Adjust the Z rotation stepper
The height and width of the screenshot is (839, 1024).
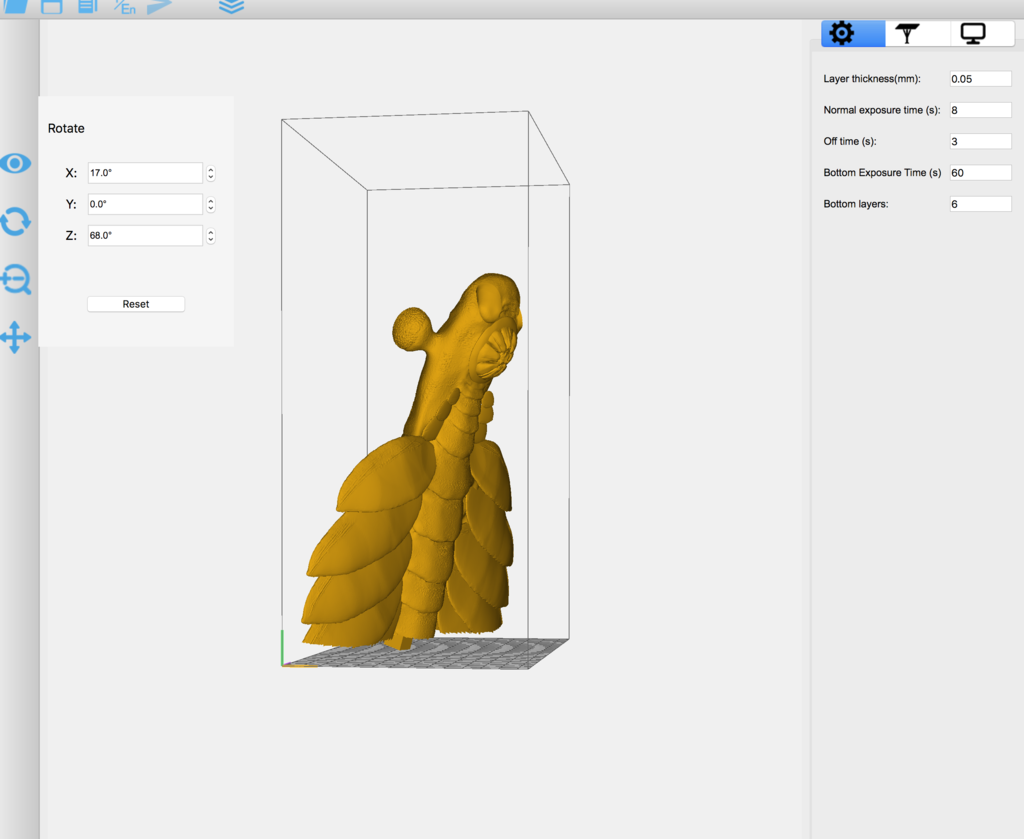tap(211, 236)
